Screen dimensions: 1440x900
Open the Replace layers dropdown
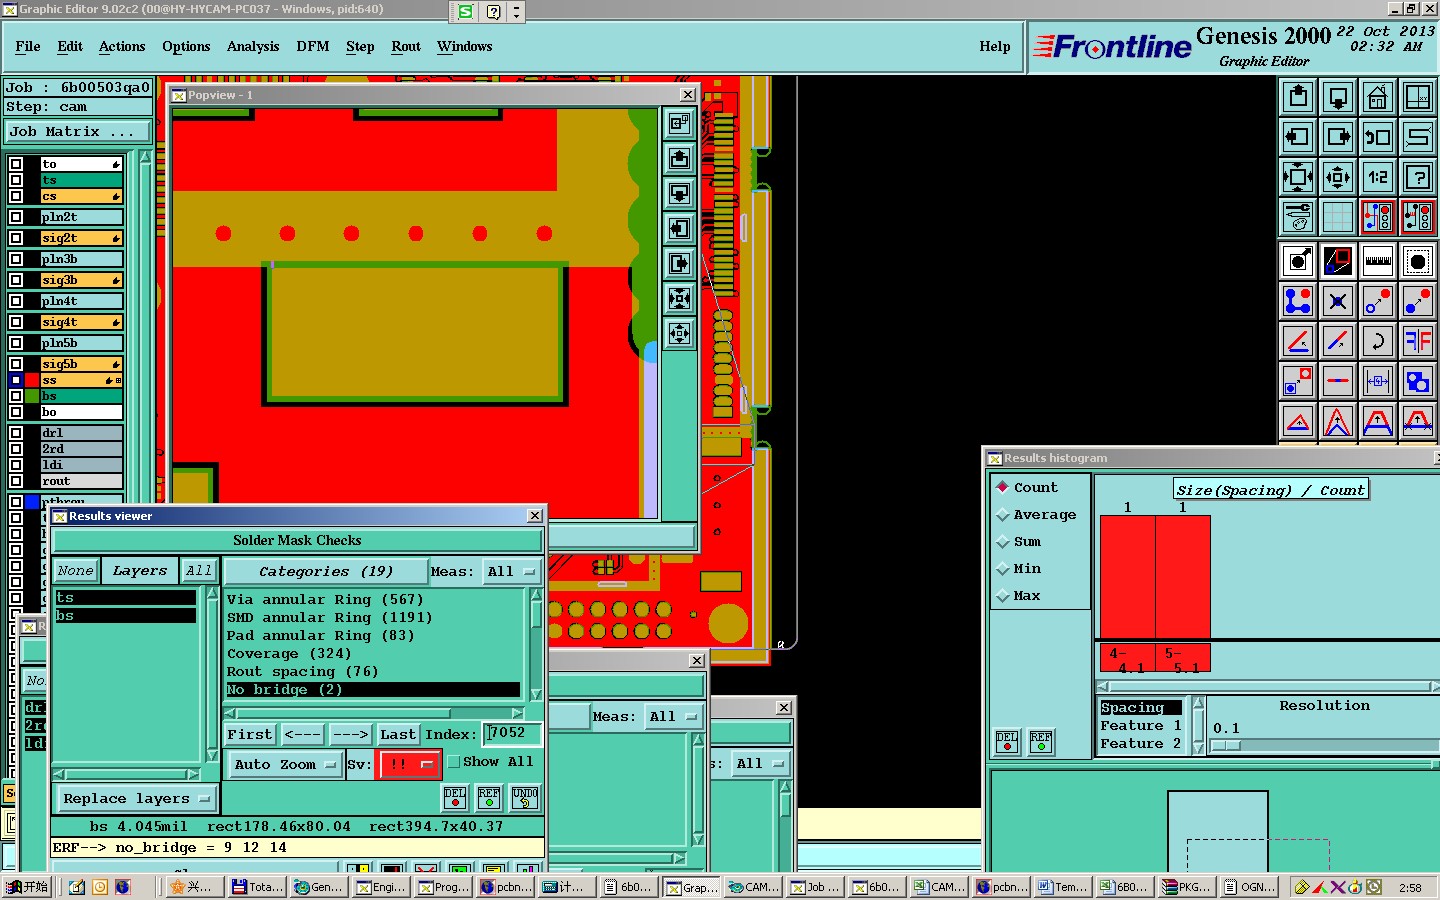tap(136, 799)
